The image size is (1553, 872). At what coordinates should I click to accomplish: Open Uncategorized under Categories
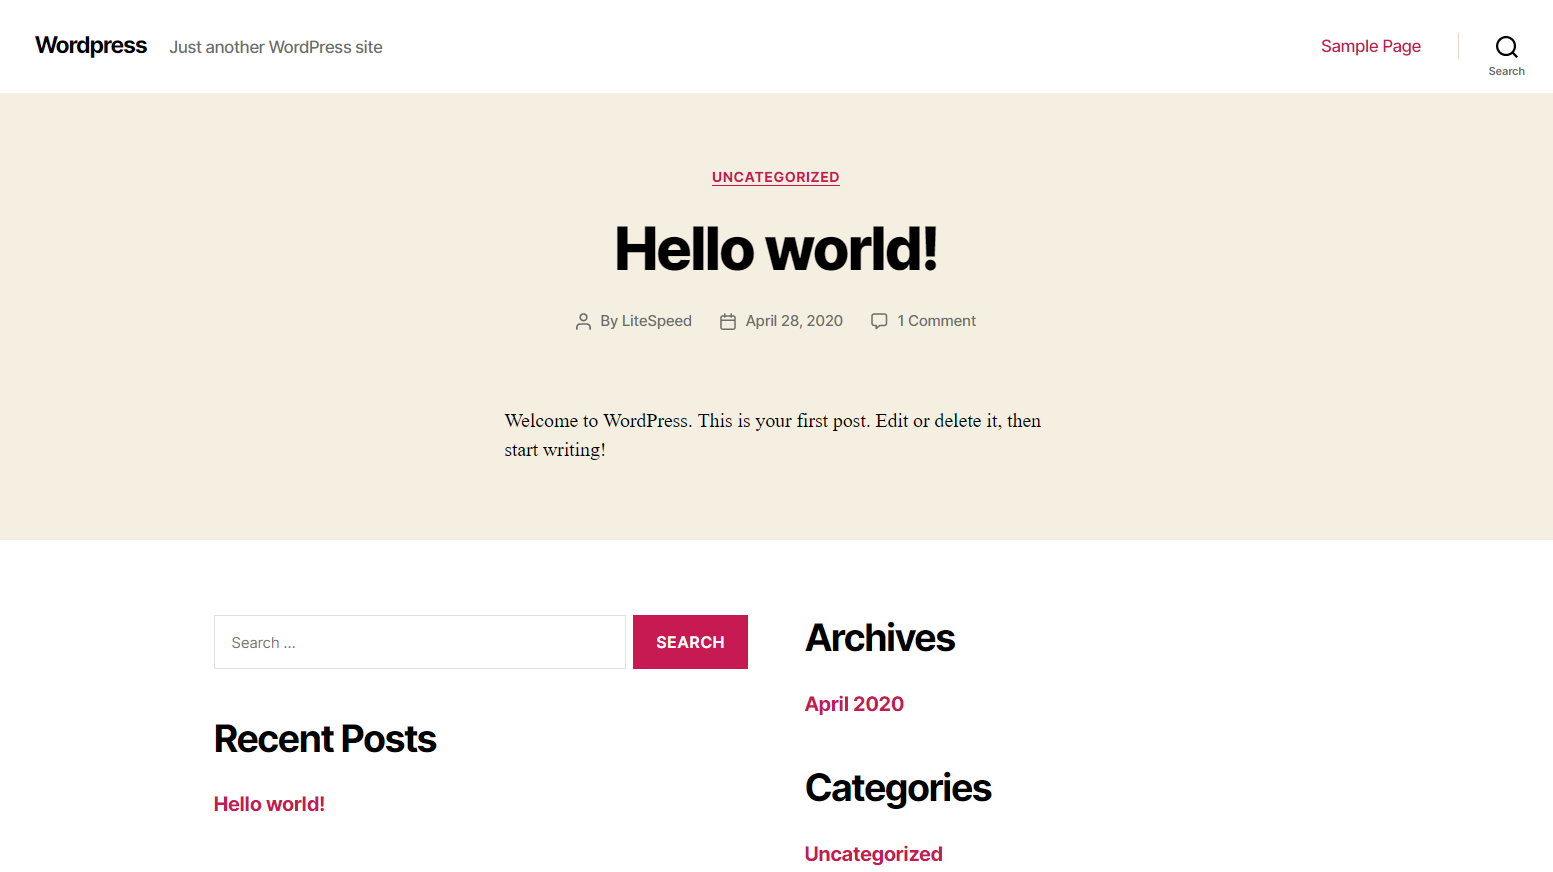(x=873, y=854)
